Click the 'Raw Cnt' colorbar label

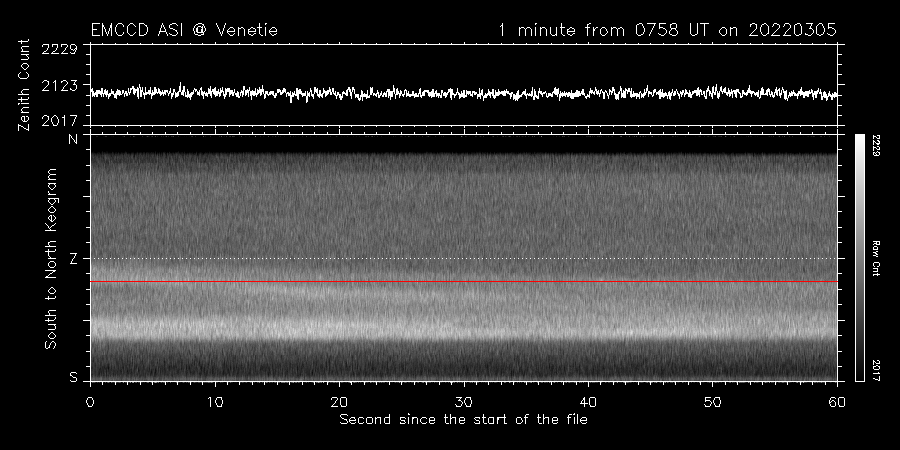[x=876, y=258]
